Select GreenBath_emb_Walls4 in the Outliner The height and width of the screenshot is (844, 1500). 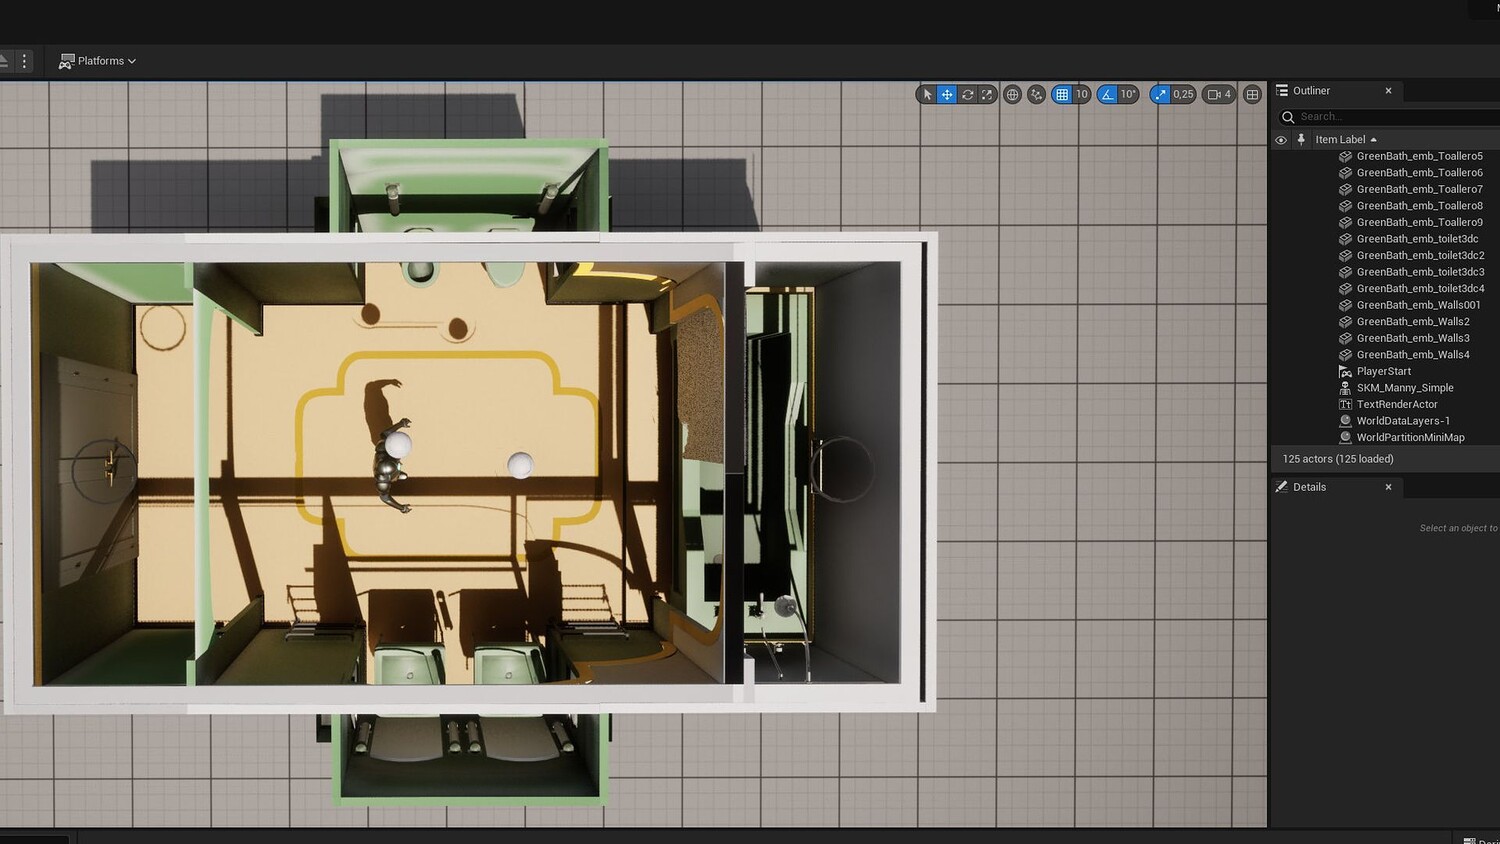point(1413,355)
